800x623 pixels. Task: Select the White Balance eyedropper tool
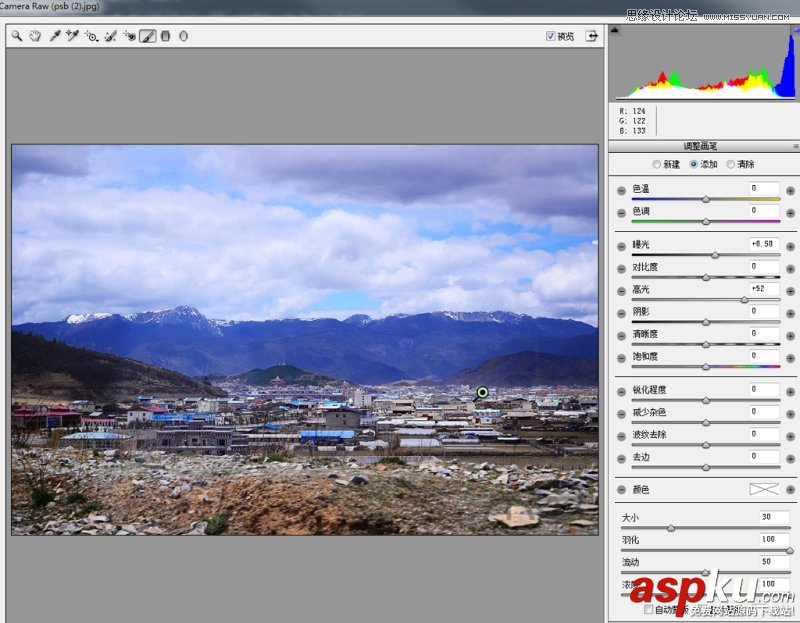click(x=54, y=36)
